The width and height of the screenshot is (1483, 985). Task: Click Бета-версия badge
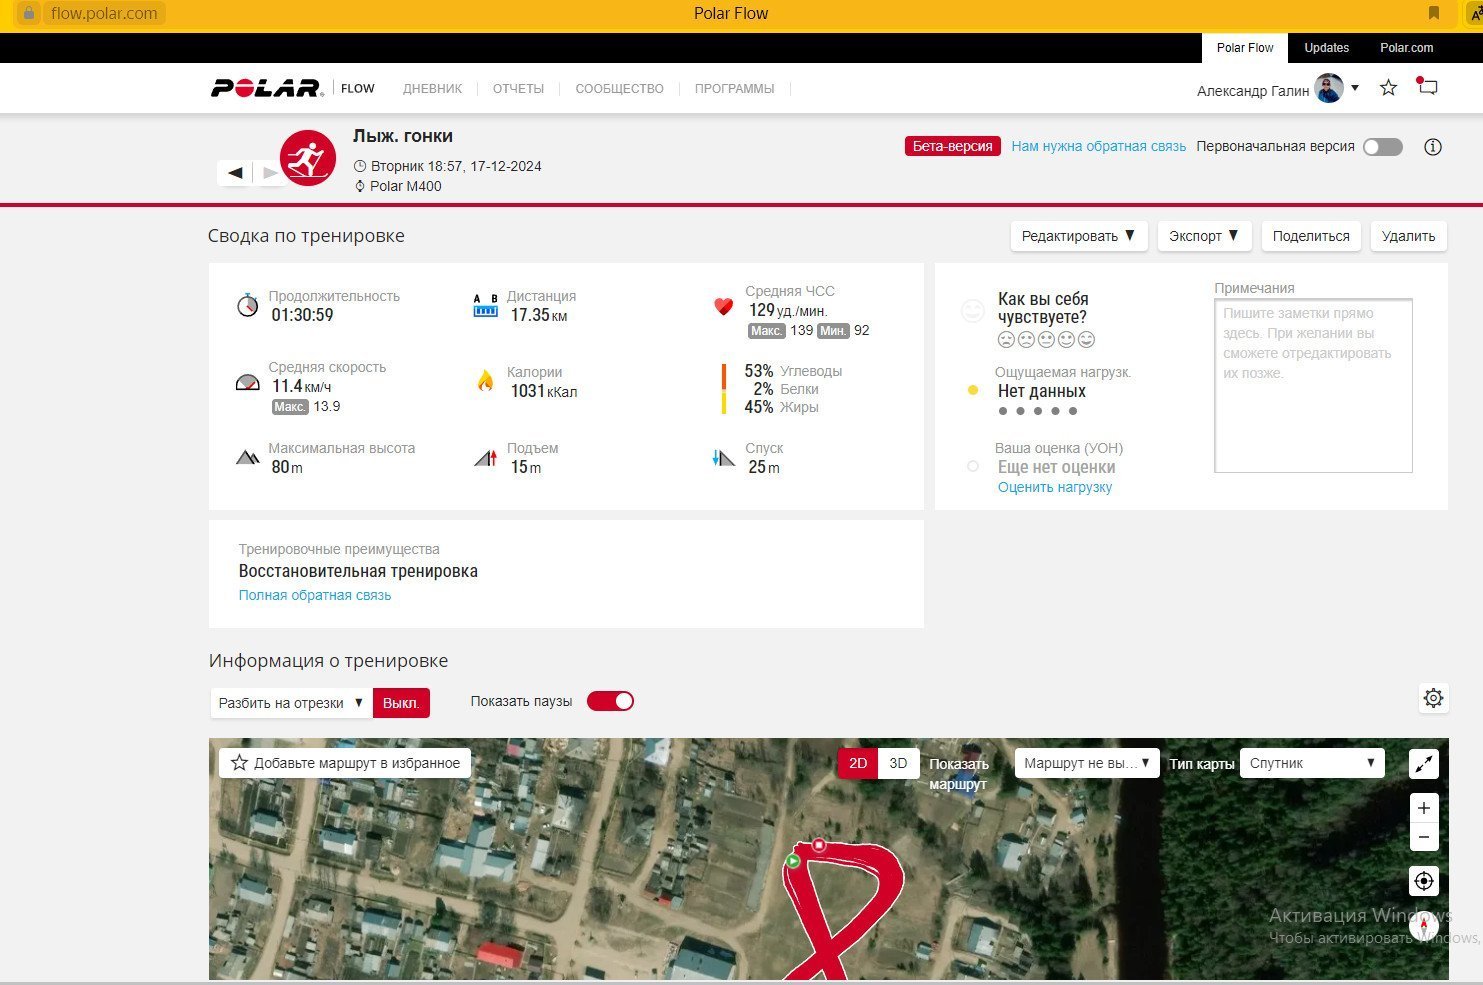click(x=953, y=146)
